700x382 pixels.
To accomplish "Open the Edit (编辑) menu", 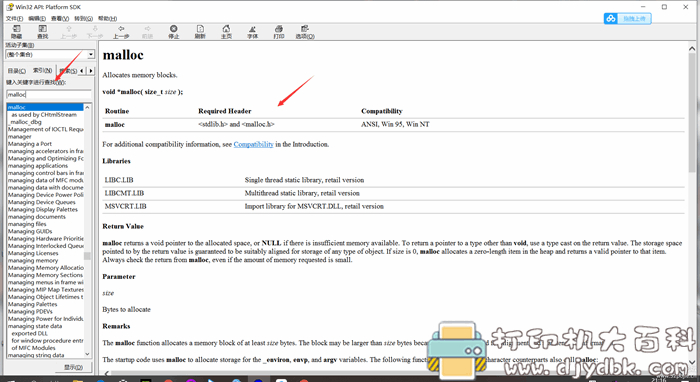I will click(x=37, y=18).
